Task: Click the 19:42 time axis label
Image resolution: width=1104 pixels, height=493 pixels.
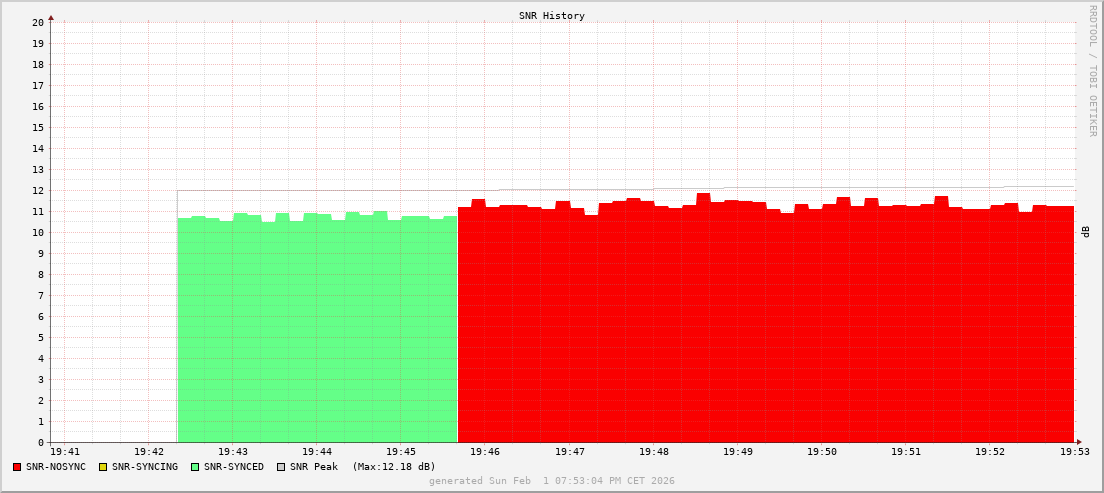Action: pos(148,452)
